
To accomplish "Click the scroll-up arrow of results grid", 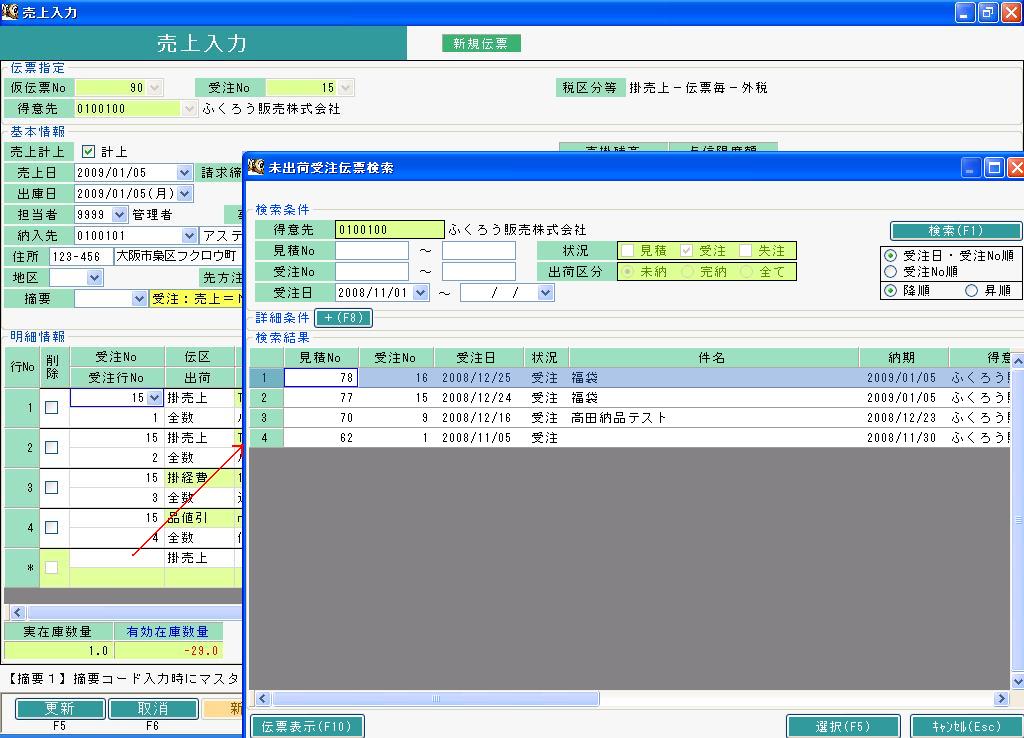I will click(x=1017, y=361).
